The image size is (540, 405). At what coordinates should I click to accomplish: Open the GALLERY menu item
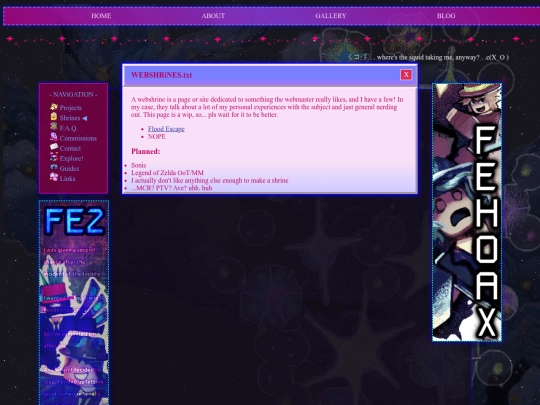331,16
